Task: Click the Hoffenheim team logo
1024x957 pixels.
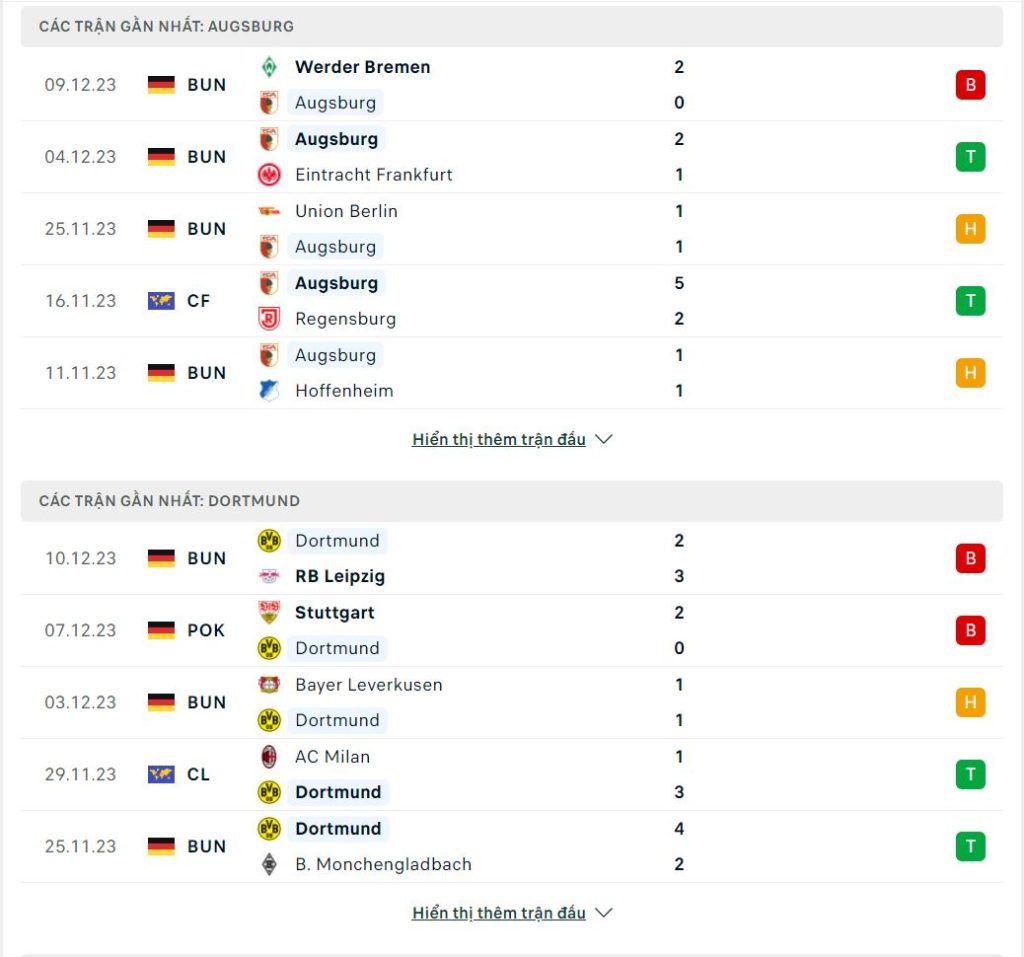Action: tap(269, 391)
